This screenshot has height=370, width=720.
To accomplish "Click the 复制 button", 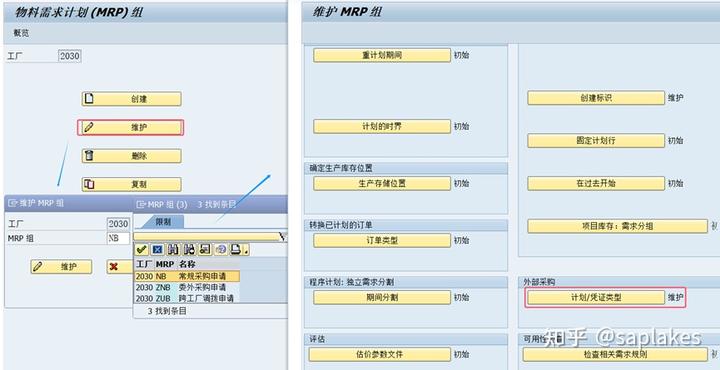I will [131, 185].
